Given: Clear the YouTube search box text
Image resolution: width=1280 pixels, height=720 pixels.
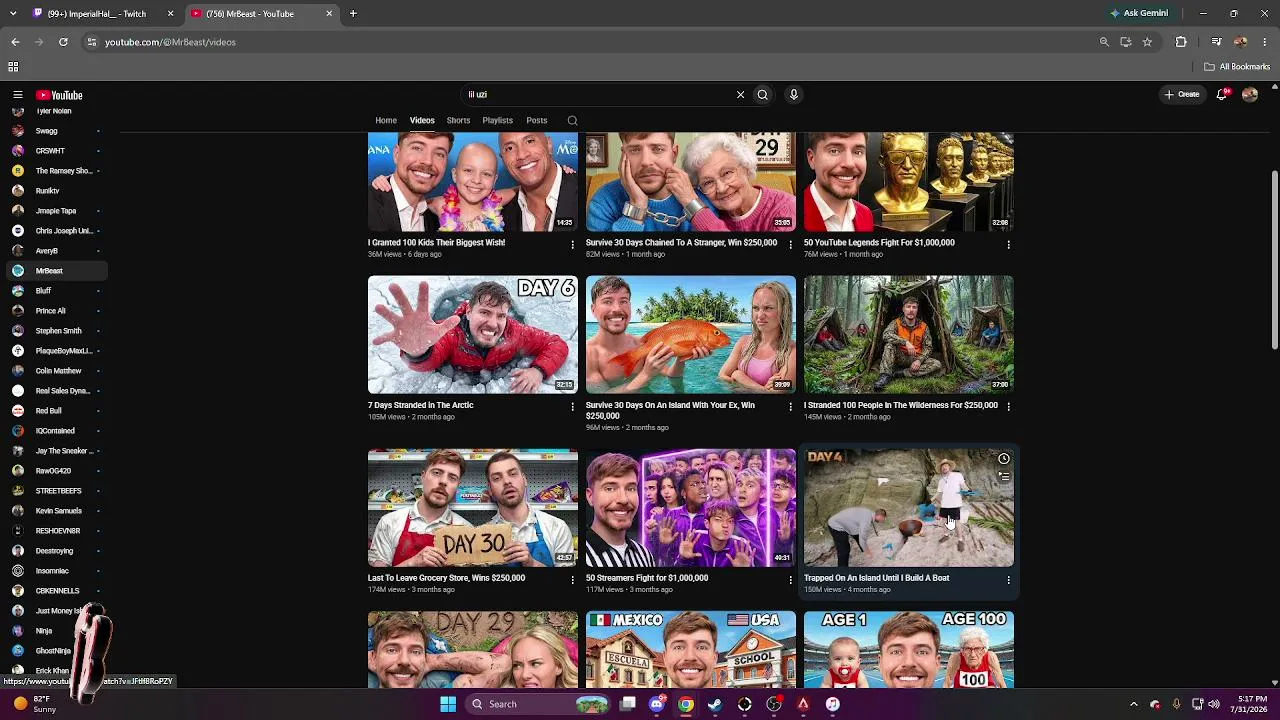Looking at the screenshot, I should pos(740,95).
